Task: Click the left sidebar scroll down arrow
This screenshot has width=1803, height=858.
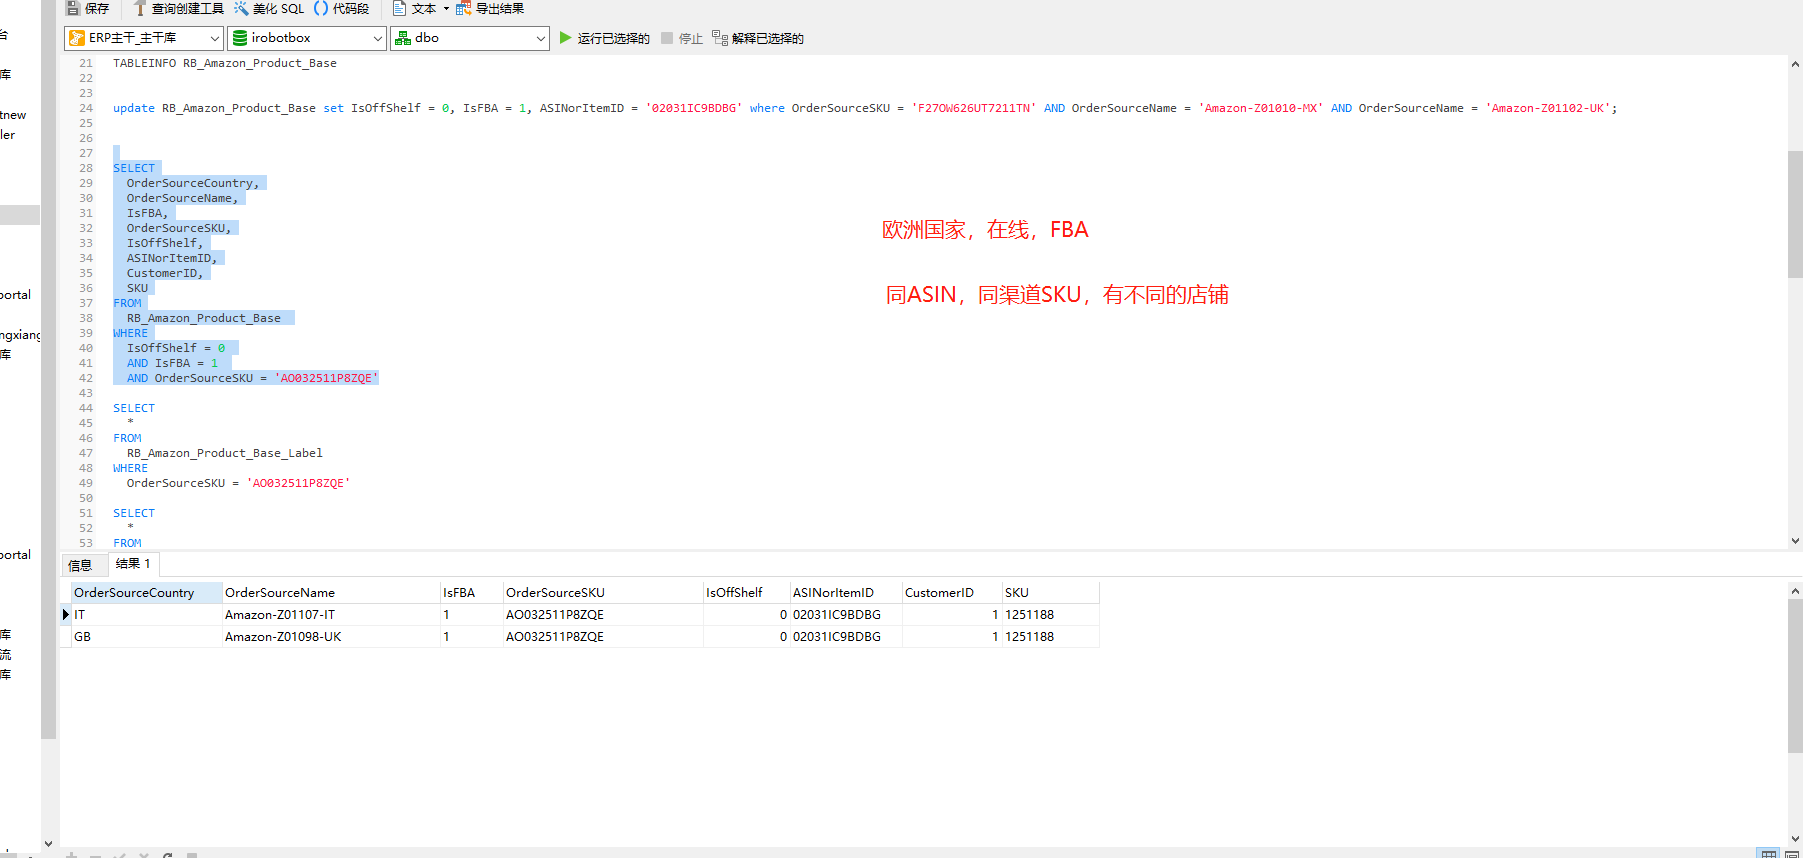Action: click(x=48, y=844)
